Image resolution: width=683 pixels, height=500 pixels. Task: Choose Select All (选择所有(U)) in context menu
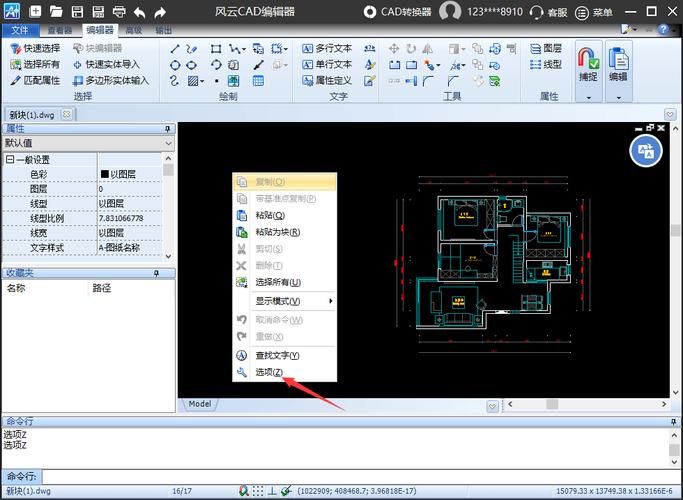285,282
